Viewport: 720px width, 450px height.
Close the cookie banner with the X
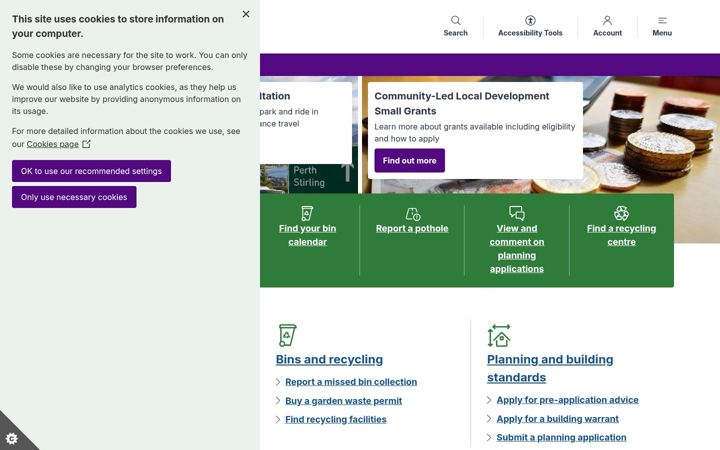pyautogui.click(x=246, y=14)
